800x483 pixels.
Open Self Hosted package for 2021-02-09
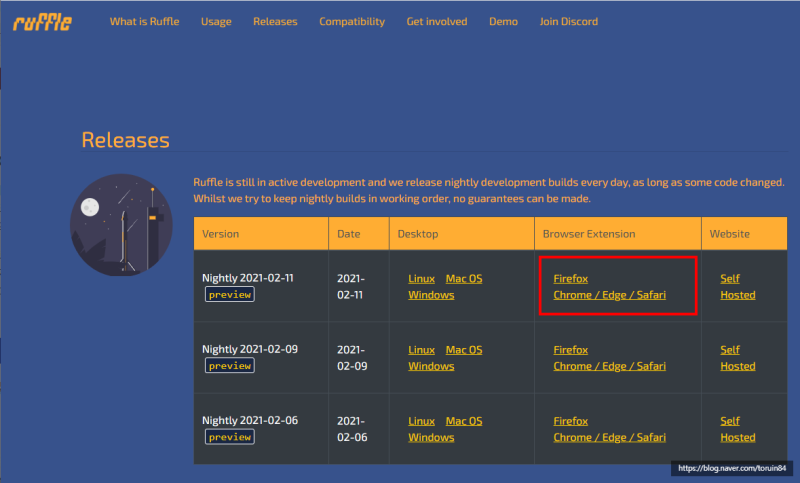pos(738,358)
